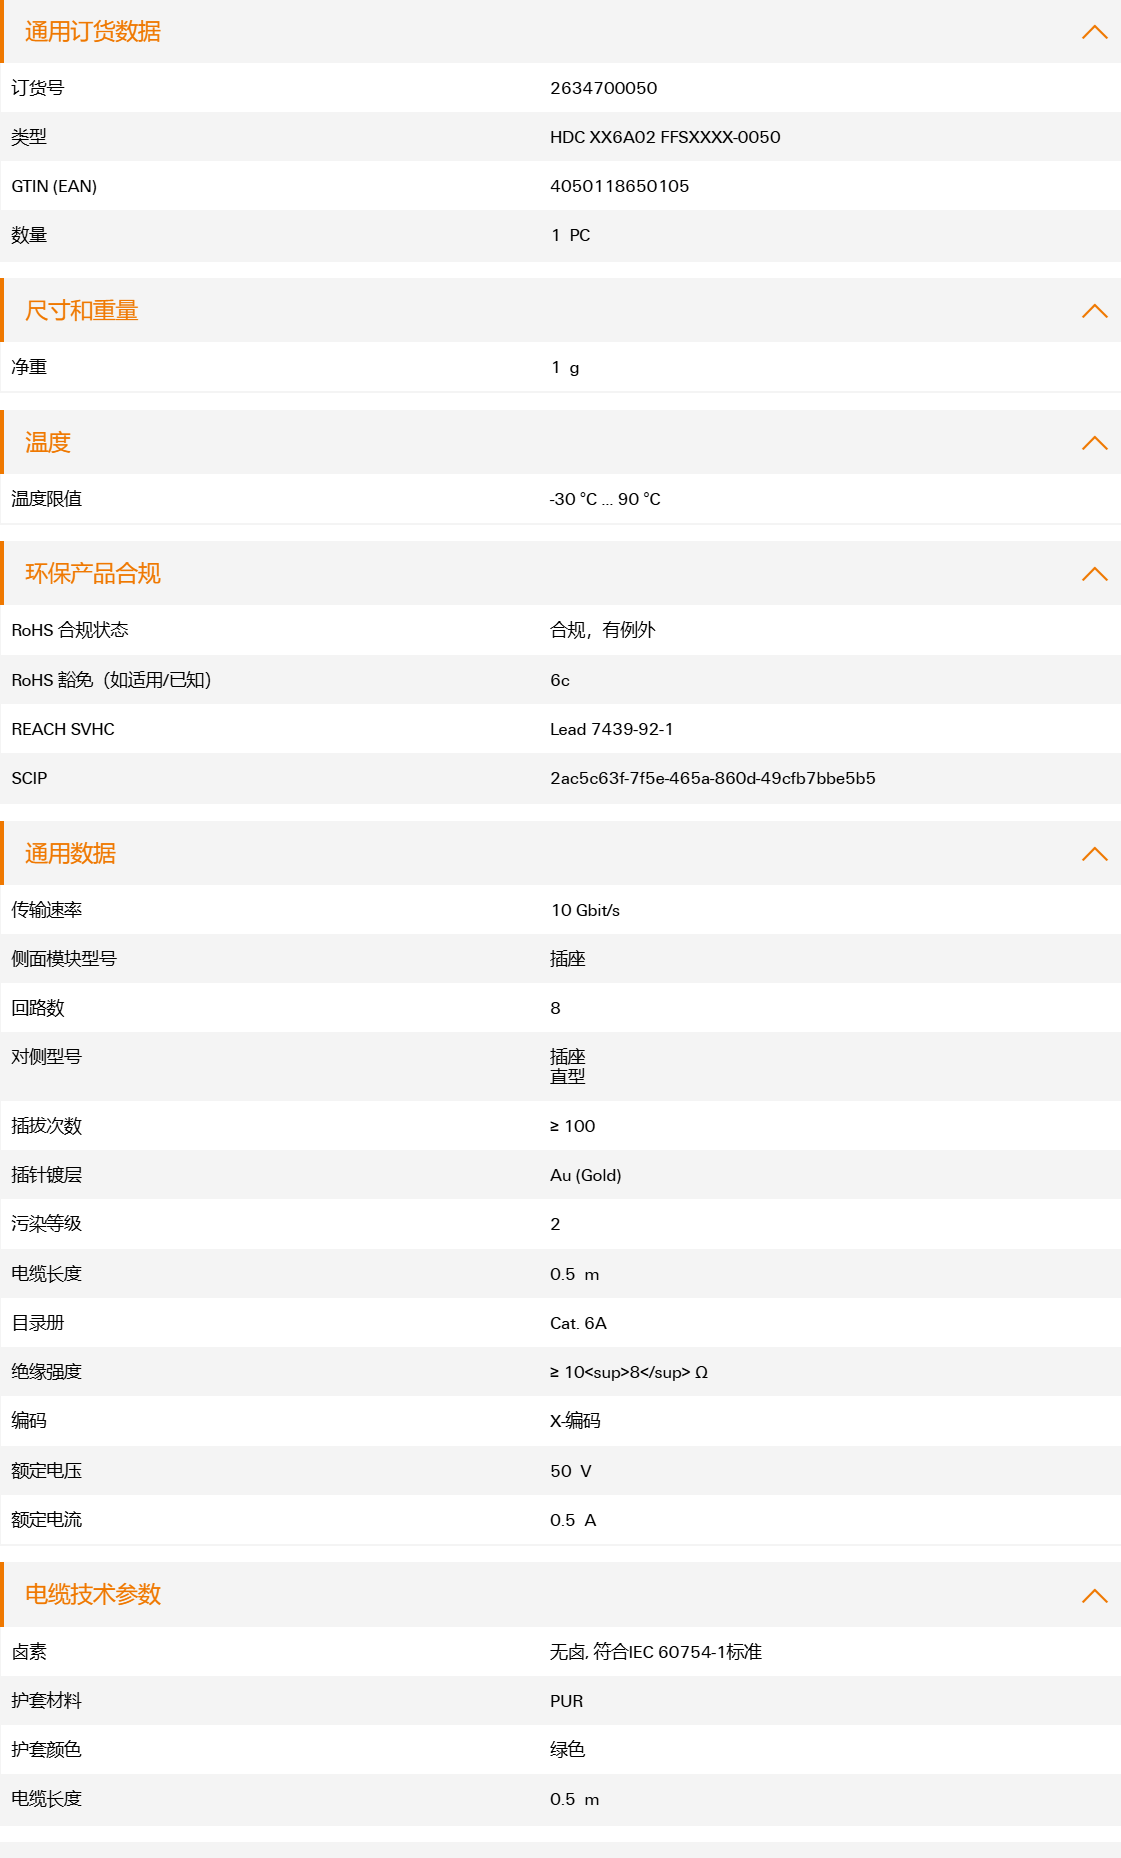Collapse the 尺寸和重量 section chevron
Image resolution: width=1121 pixels, height=1858 pixels.
tap(1095, 311)
